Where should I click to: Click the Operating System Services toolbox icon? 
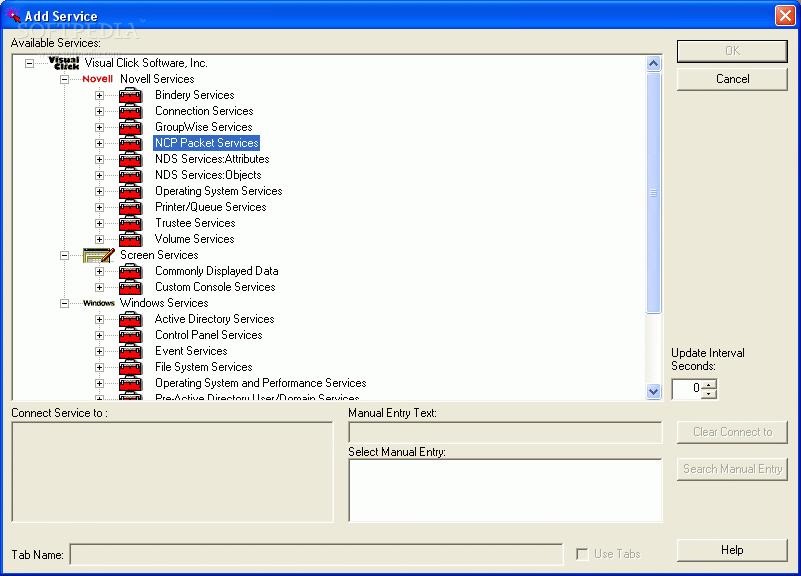130,191
